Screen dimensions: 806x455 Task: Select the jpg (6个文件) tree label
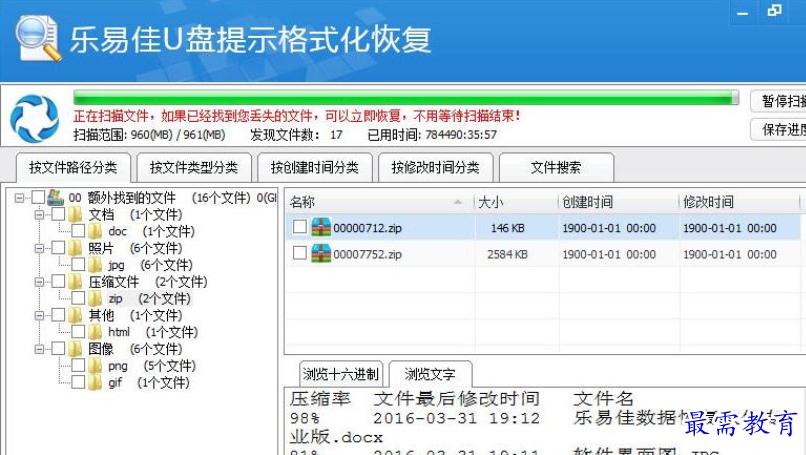(x=150, y=265)
